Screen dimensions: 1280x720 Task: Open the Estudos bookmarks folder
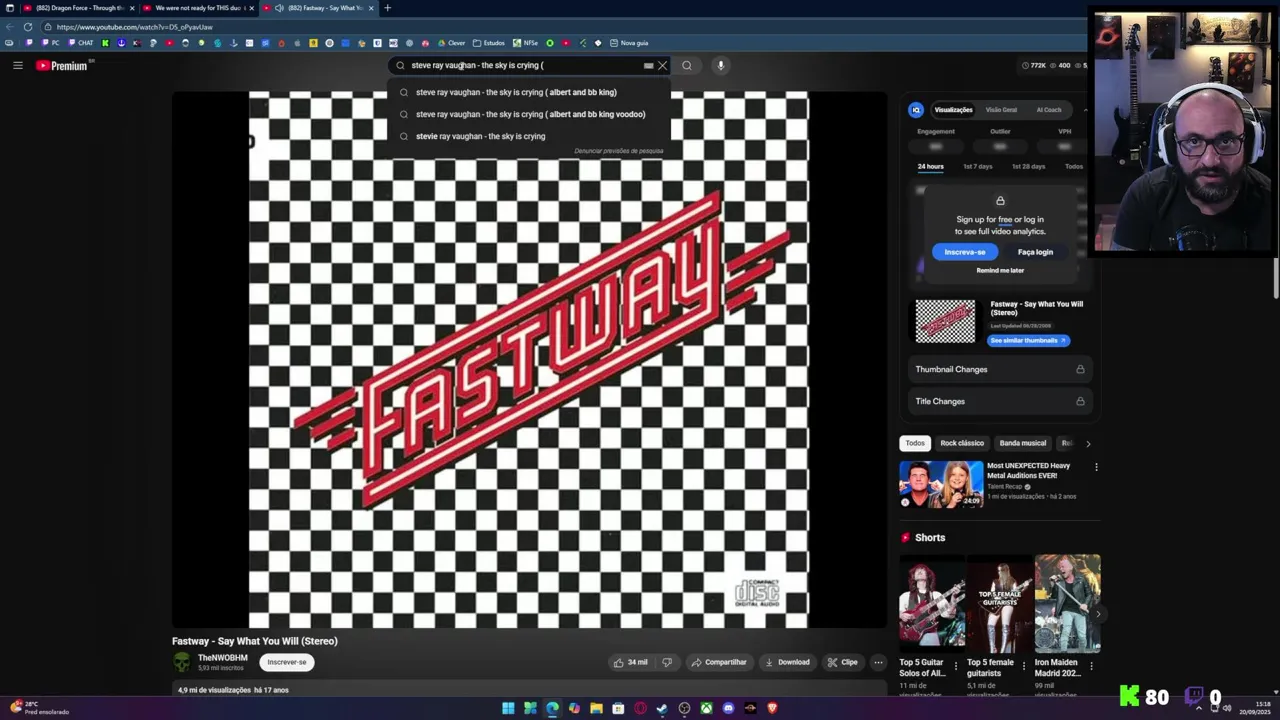[488, 43]
